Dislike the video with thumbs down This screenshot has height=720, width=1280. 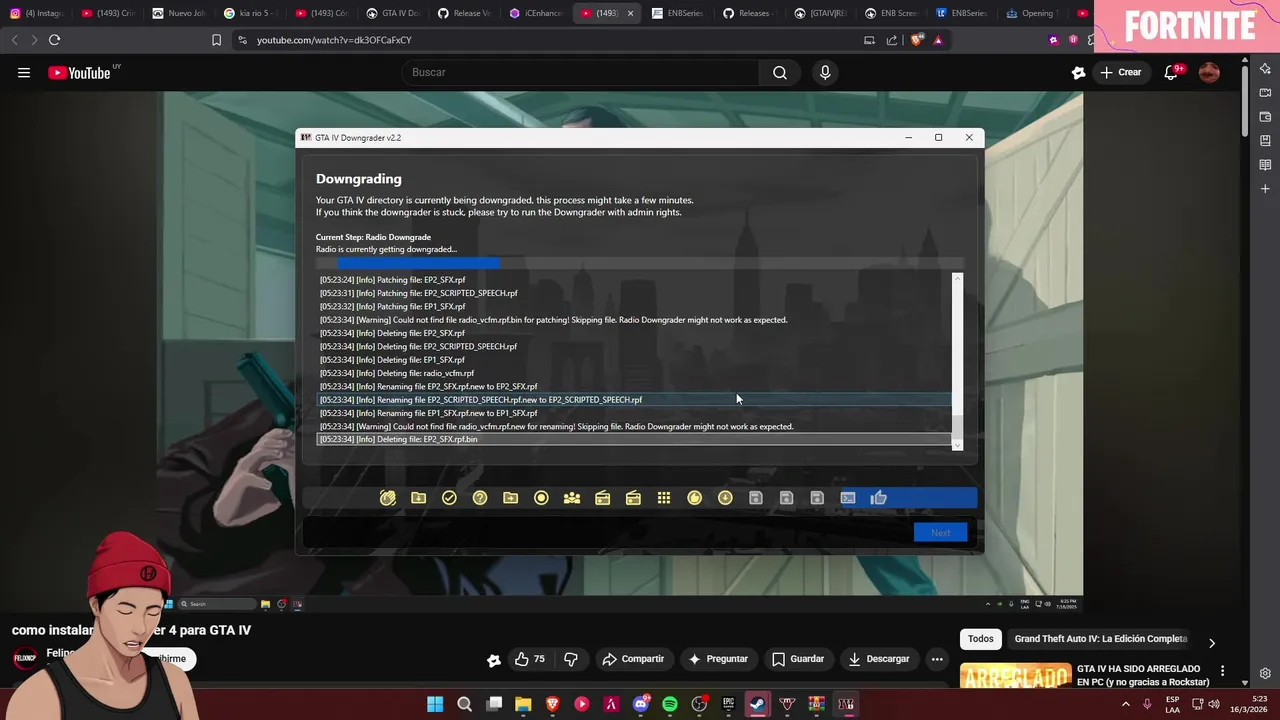tap(571, 659)
